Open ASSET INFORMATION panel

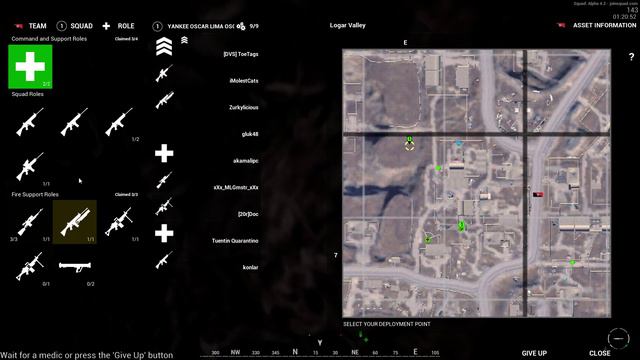tap(604, 25)
